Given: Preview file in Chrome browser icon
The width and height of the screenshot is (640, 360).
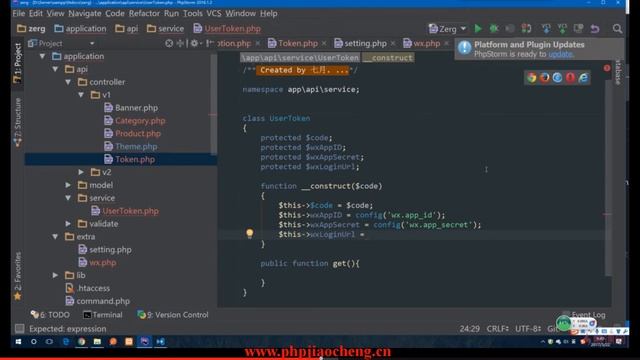Looking at the screenshot, I should tap(531, 78).
